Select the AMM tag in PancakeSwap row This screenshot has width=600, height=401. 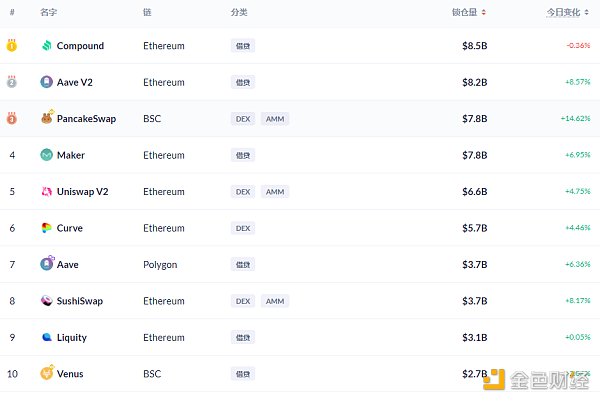tap(275, 119)
